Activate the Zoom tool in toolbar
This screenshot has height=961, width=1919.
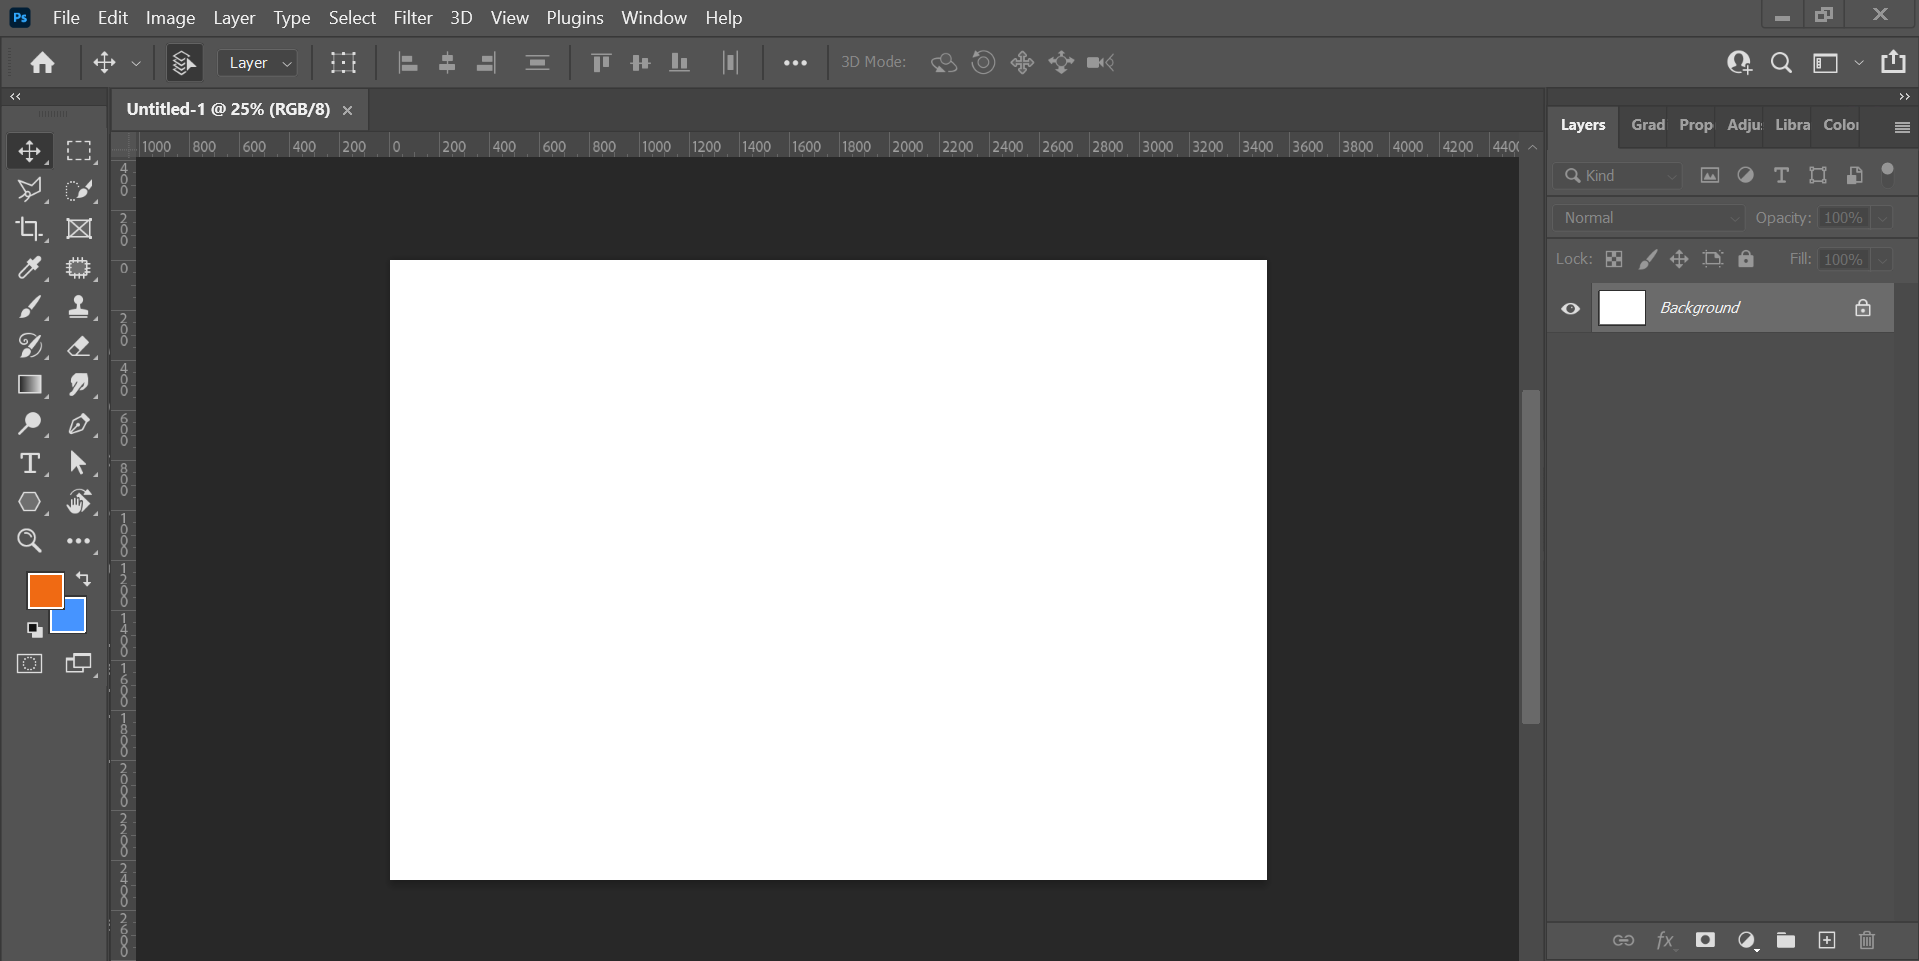click(29, 541)
